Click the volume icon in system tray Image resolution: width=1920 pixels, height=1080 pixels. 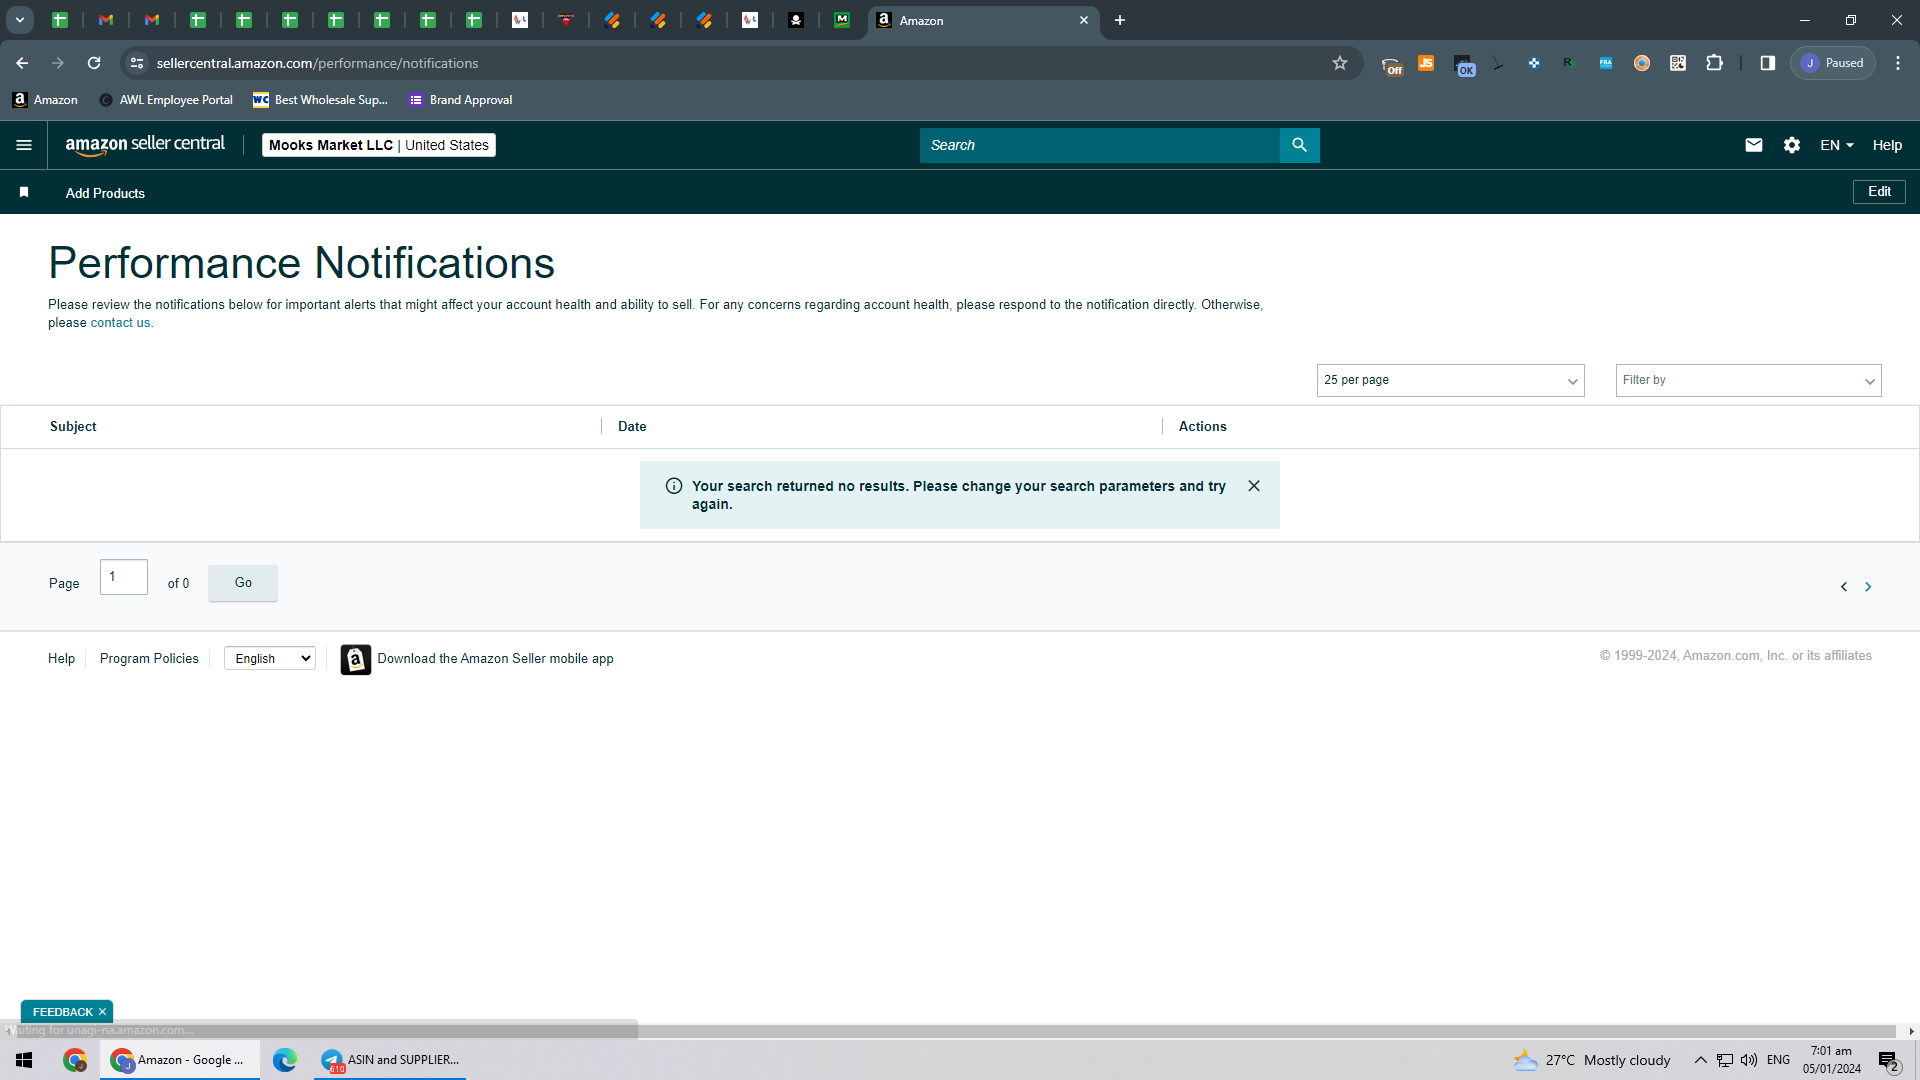1749,1060
